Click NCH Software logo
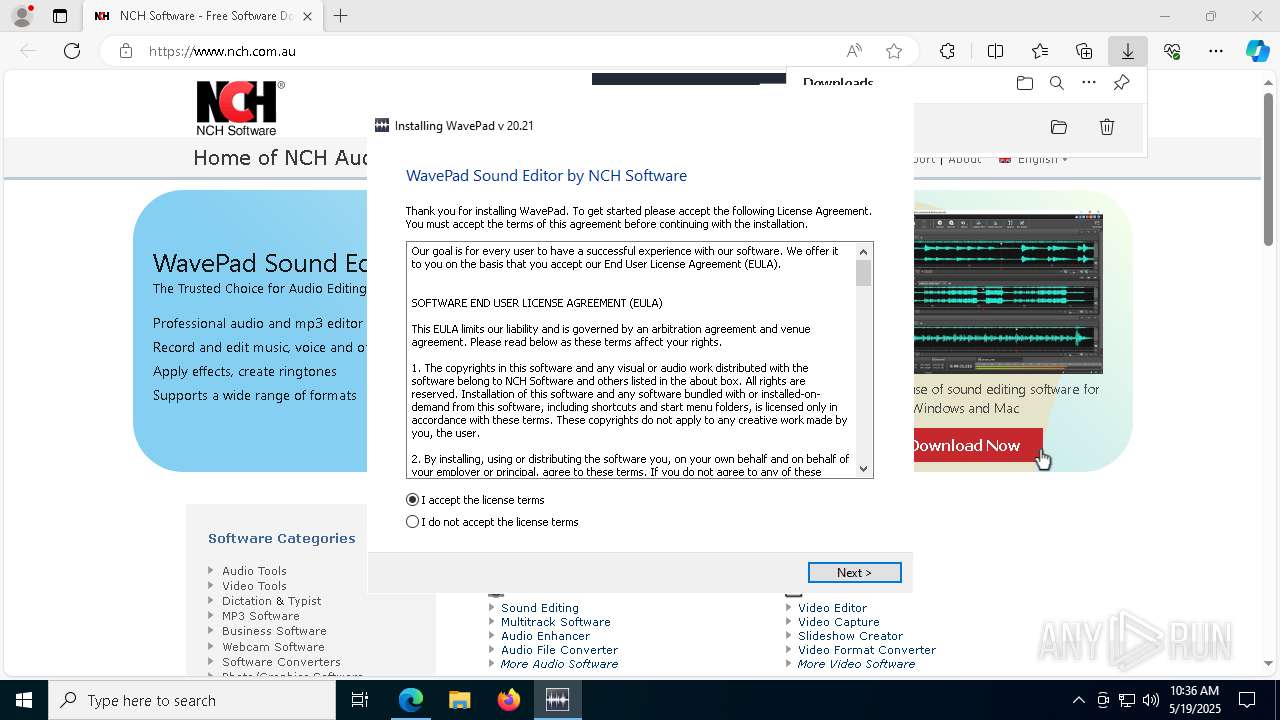 tap(240, 108)
